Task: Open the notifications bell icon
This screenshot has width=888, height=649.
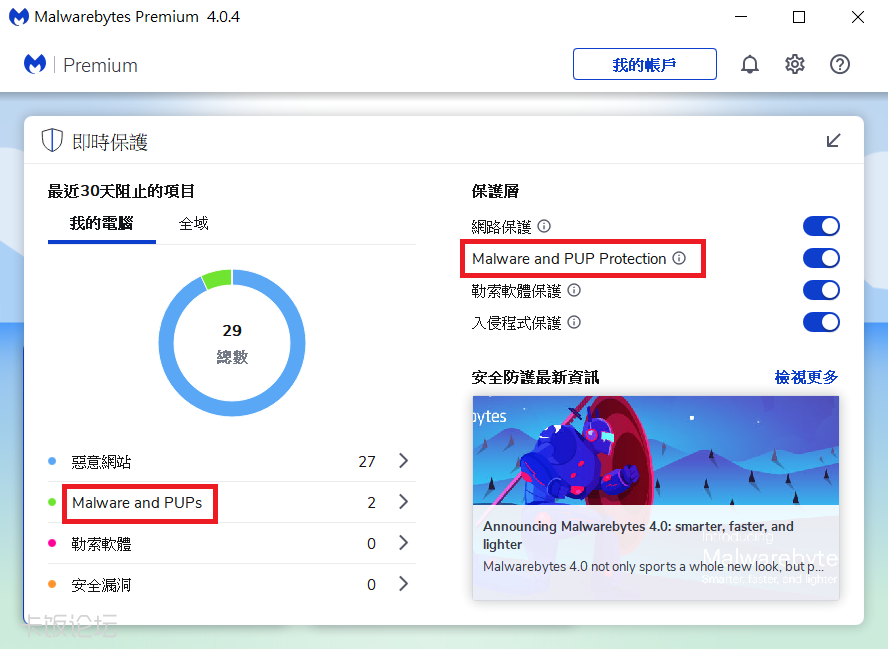Action: click(750, 65)
